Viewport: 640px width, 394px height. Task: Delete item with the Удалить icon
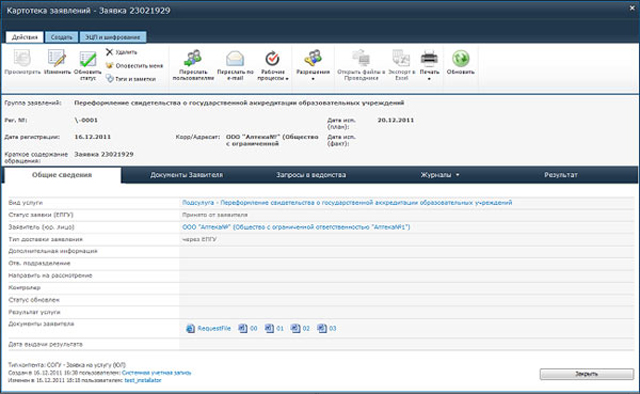109,52
